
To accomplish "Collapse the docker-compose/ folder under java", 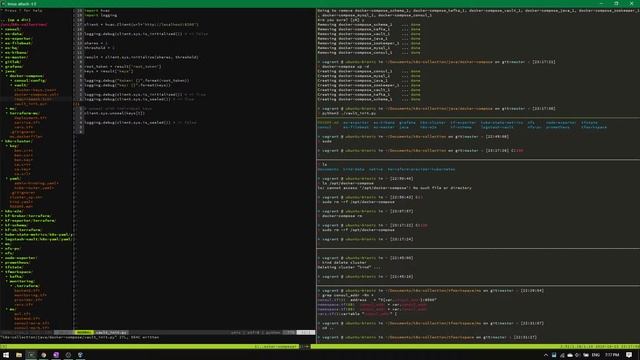I will 27,76.
